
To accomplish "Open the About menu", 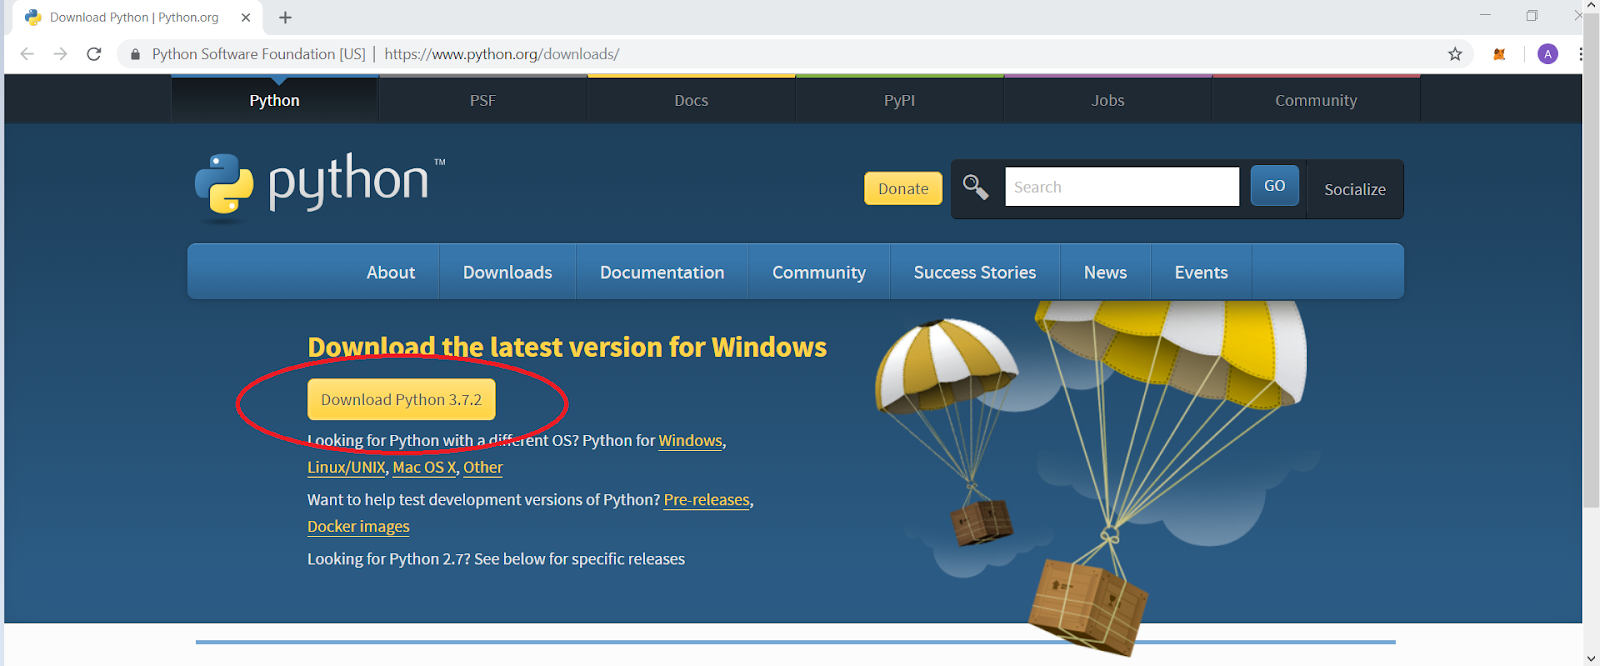I will 391,272.
